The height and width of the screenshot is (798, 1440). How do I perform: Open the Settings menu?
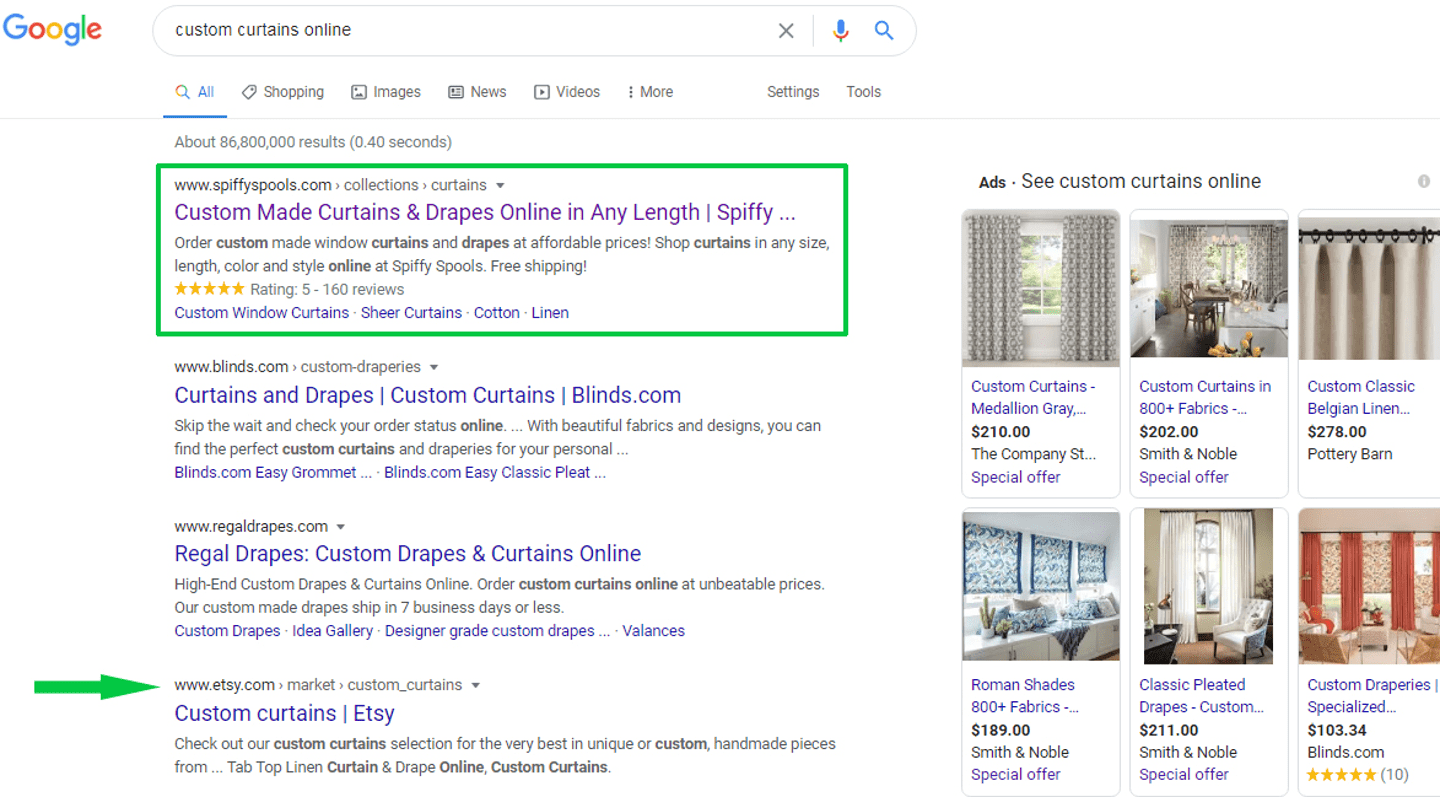(x=793, y=92)
